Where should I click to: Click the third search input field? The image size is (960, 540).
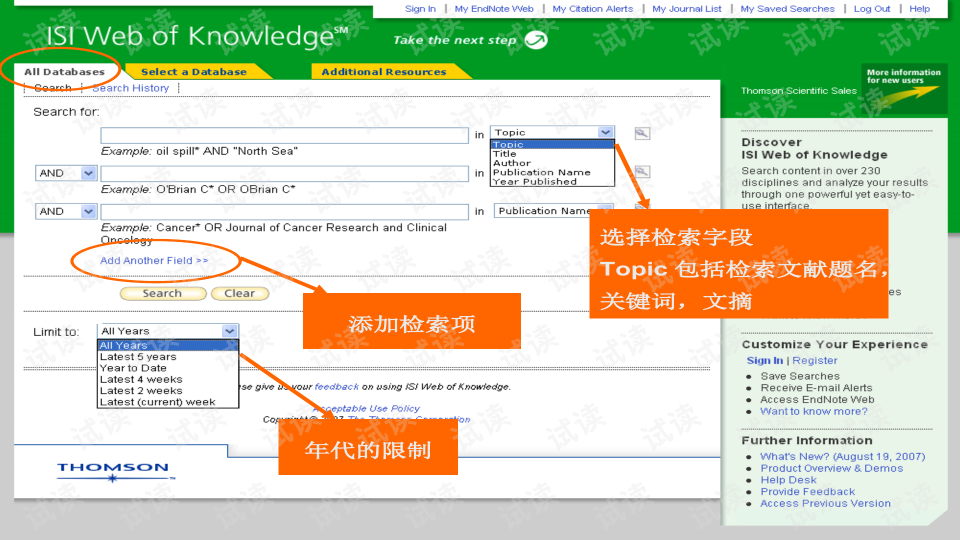[x=285, y=212]
